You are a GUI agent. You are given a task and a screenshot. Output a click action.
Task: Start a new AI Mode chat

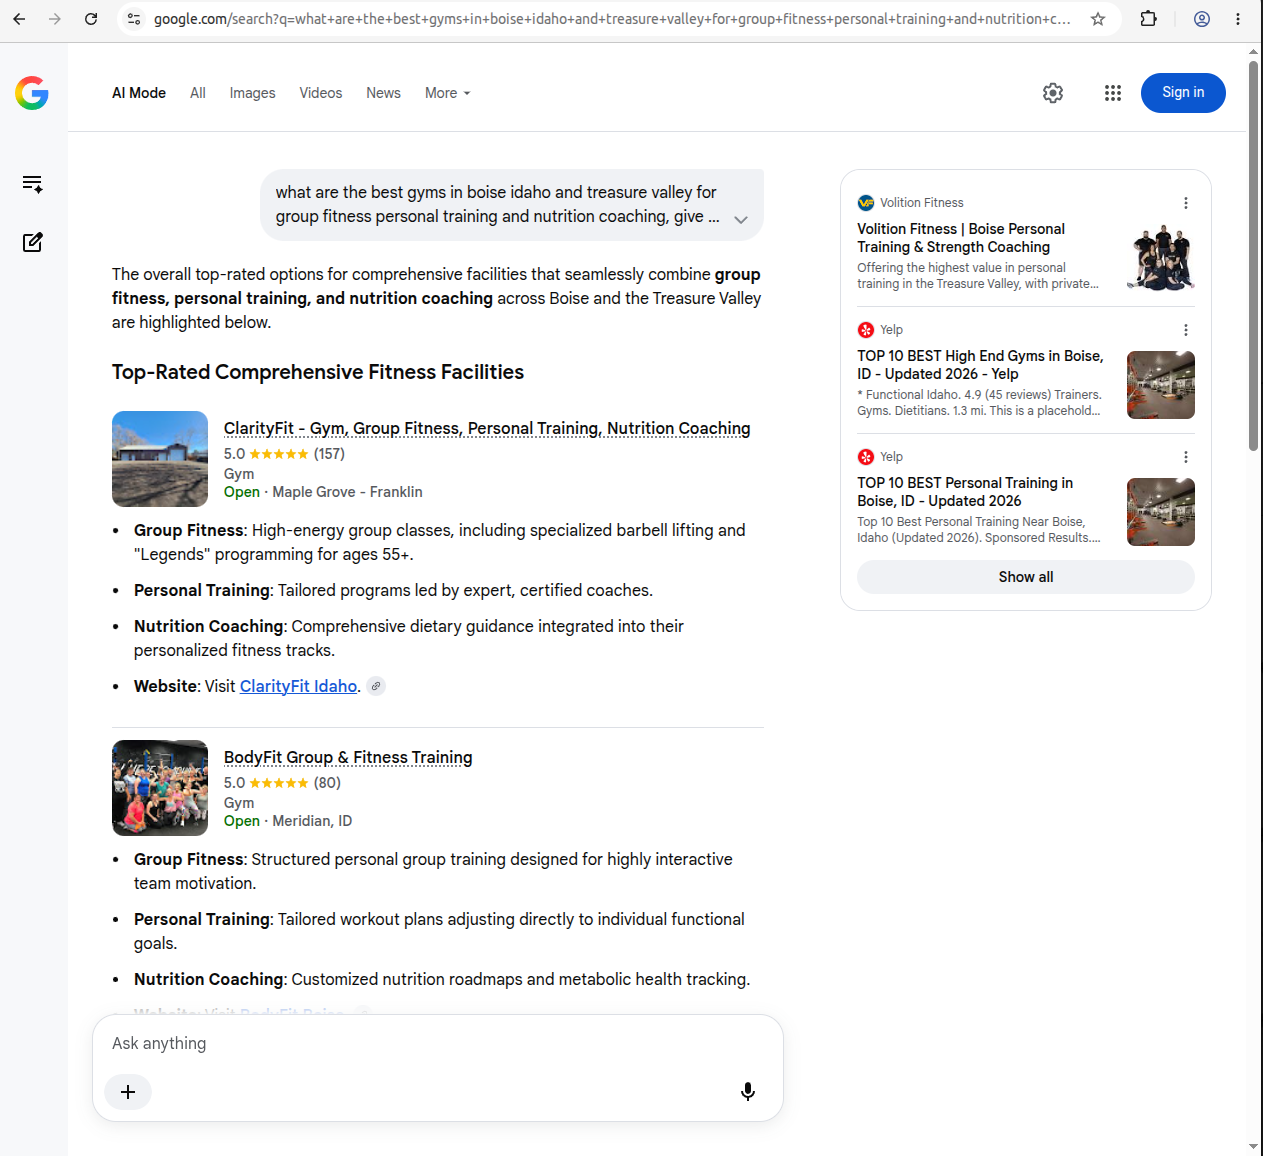click(x=32, y=242)
